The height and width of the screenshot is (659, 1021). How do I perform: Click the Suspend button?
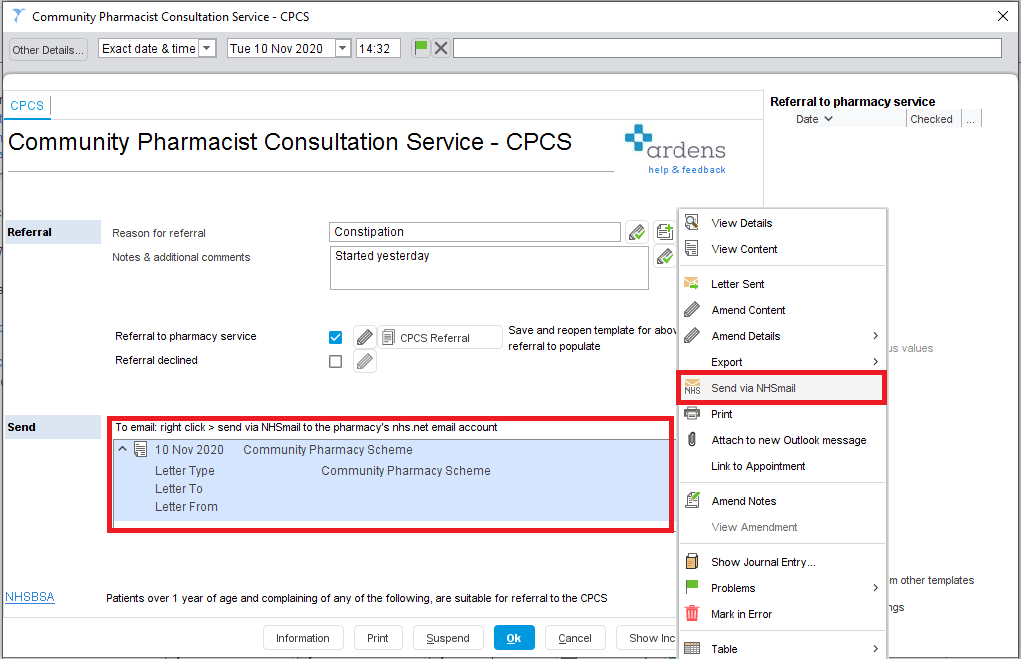448,638
